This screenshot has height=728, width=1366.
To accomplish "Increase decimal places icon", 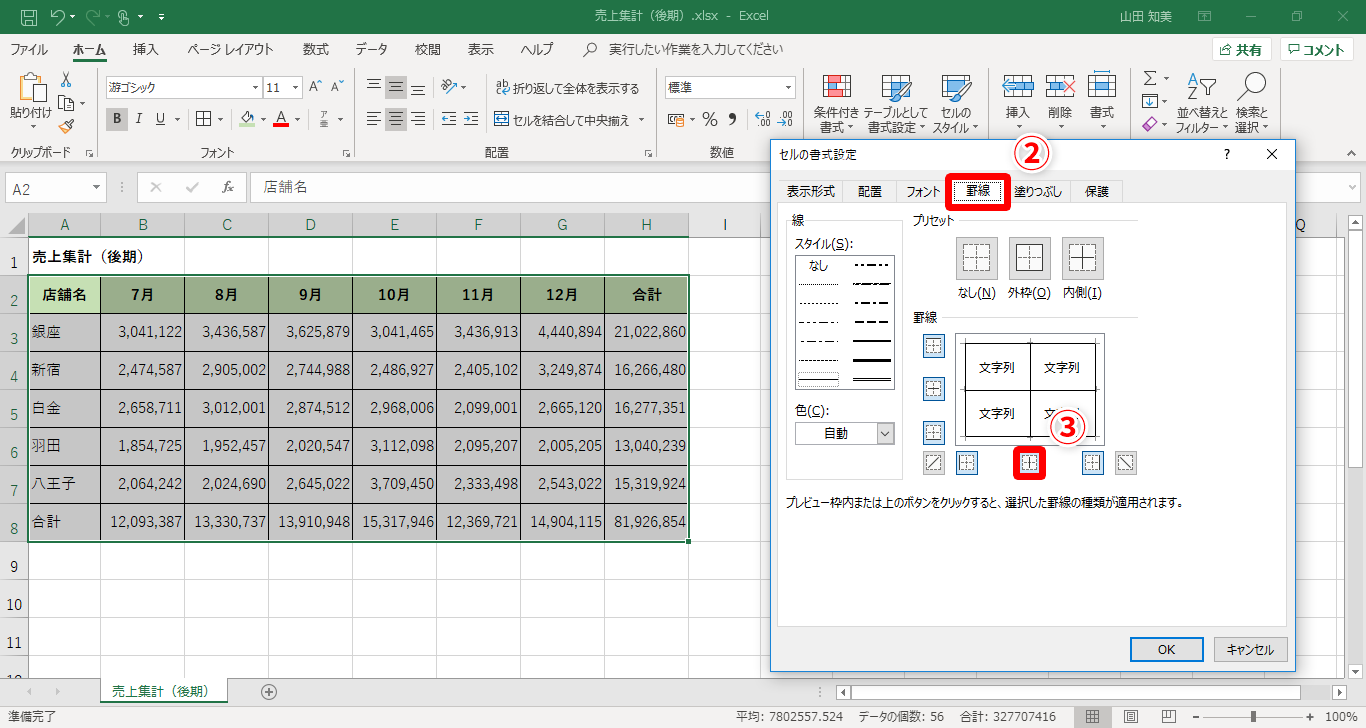I will 762,119.
